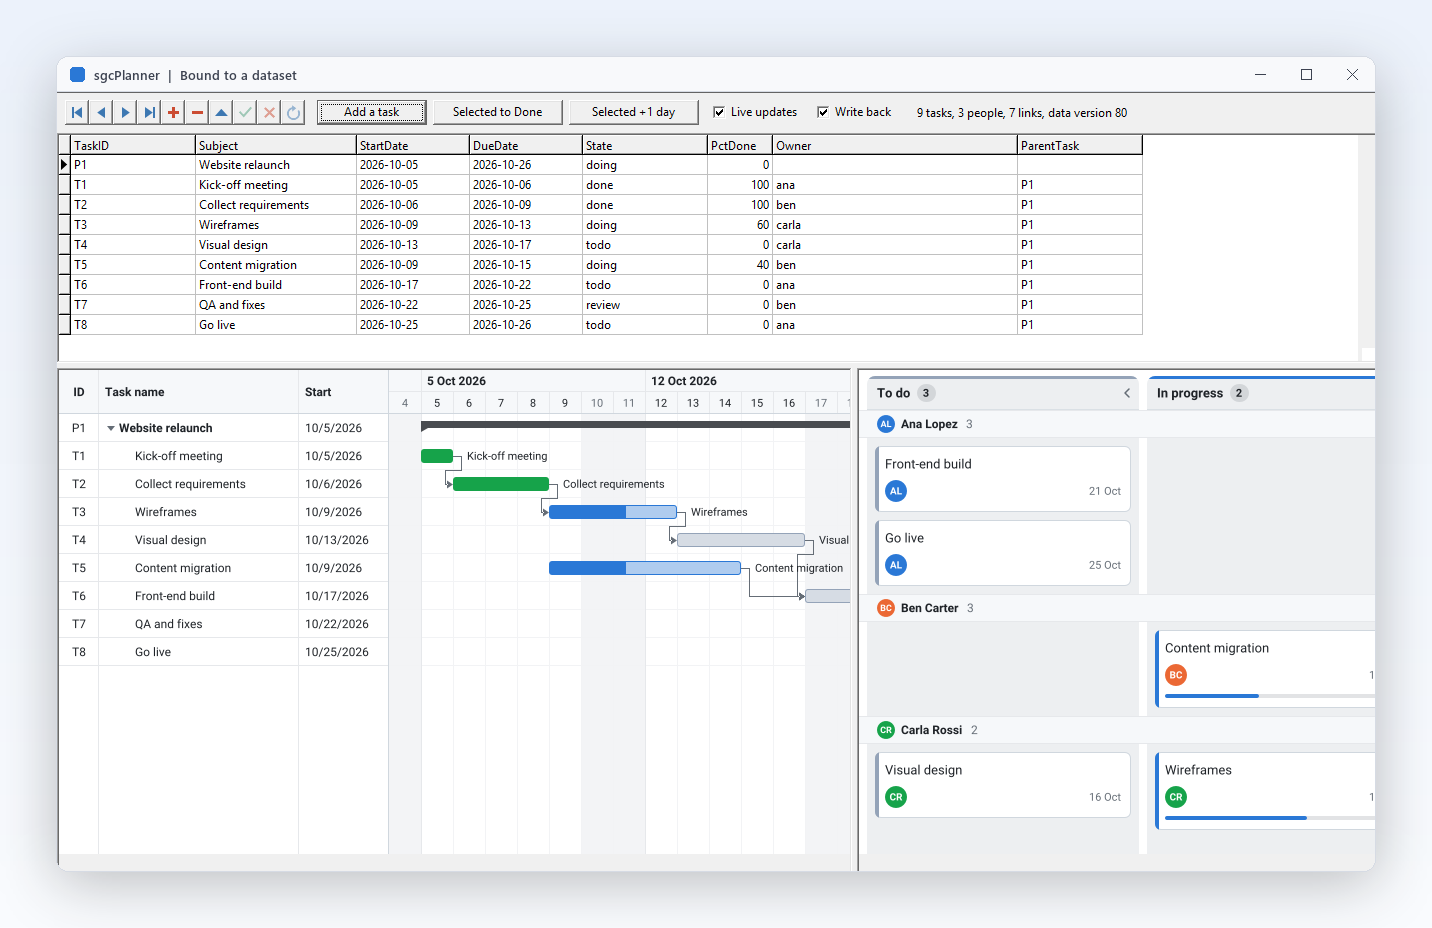Insert a new record with plus icon
This screenshot has width=1432, height=928.
(173, 112)
